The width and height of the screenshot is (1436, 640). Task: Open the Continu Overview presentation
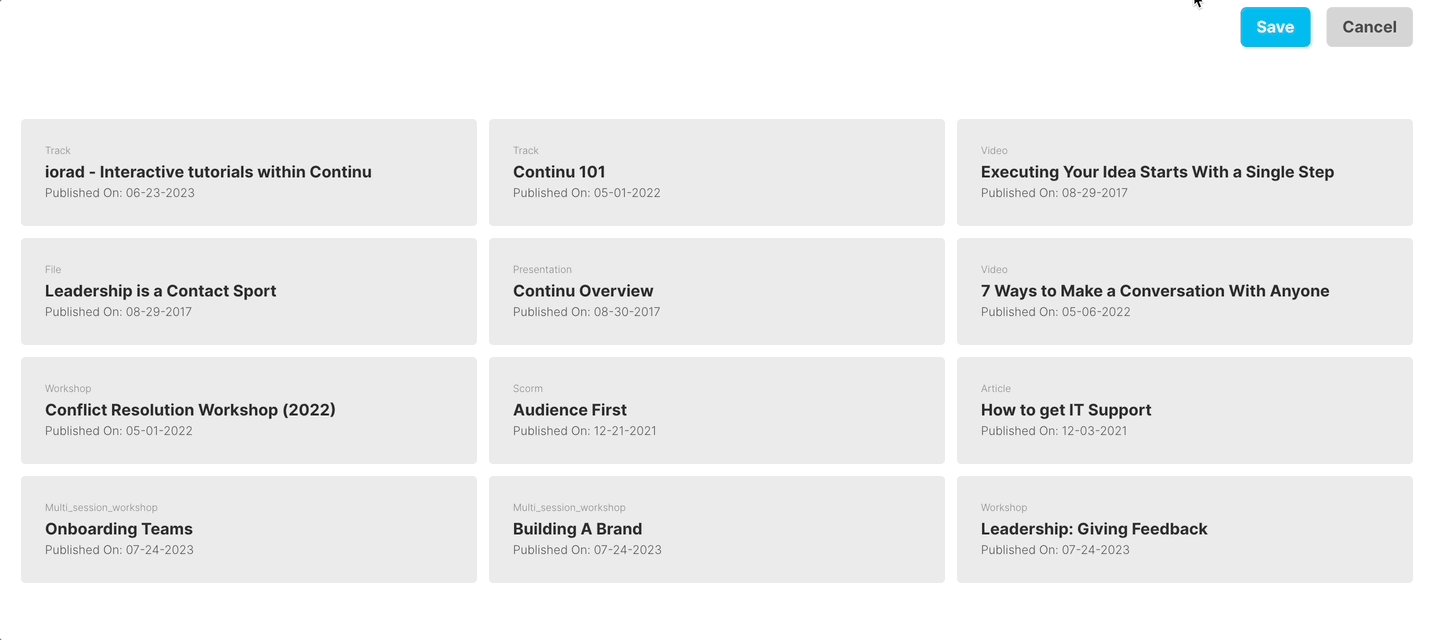716,291
